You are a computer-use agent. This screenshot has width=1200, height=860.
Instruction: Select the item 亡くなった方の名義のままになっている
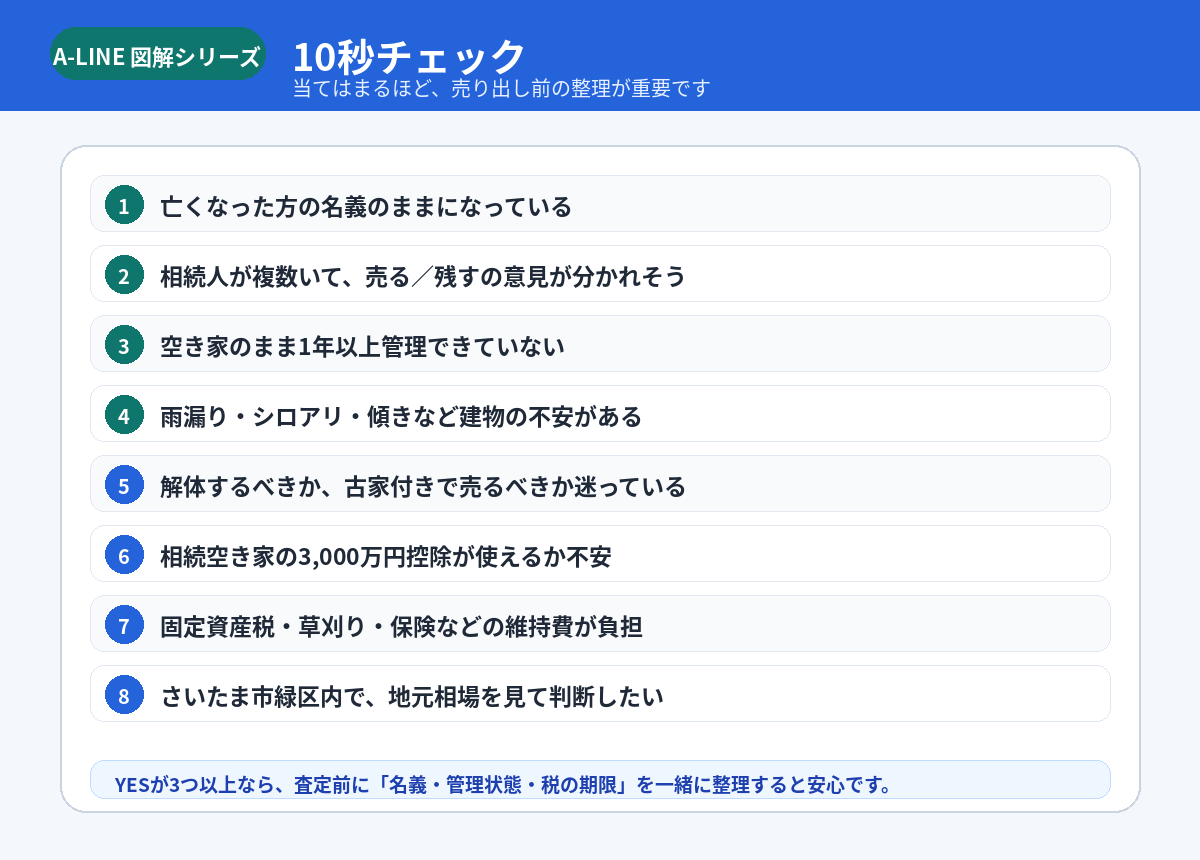pyautogui.click(x=366, y=207)
